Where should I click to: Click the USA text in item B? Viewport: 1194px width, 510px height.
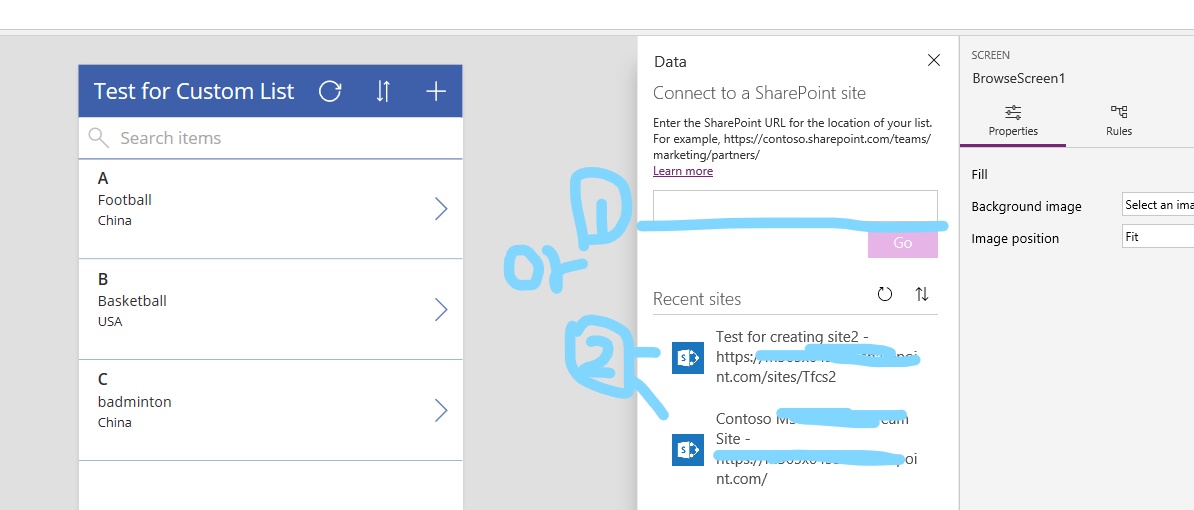coord(110,321)
